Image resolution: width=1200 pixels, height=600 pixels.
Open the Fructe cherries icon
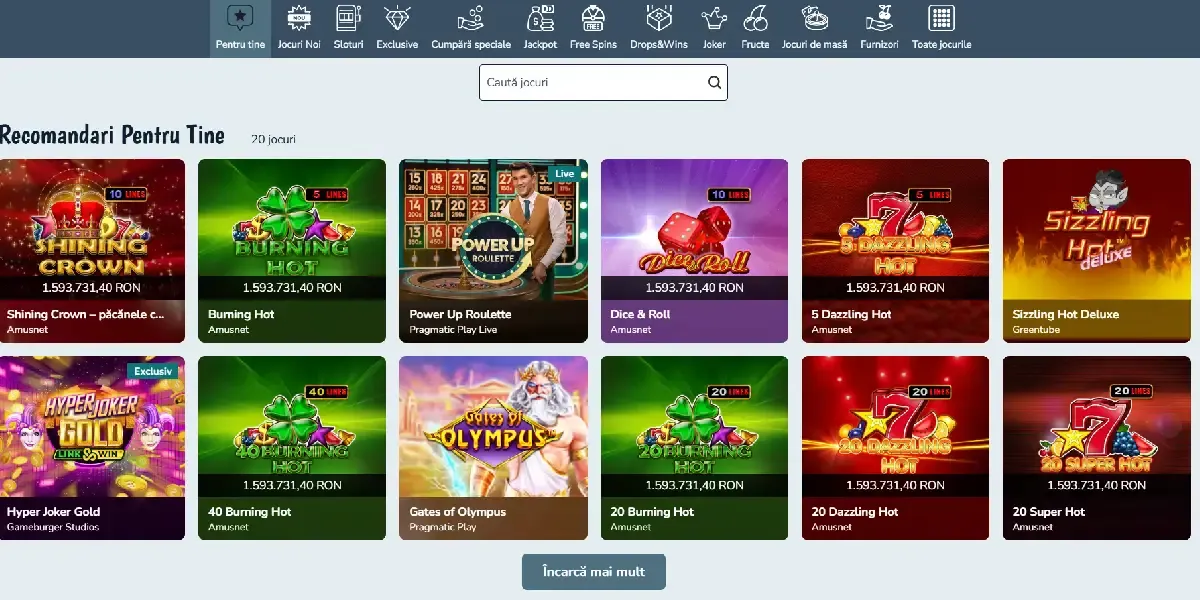click(755, 18)
